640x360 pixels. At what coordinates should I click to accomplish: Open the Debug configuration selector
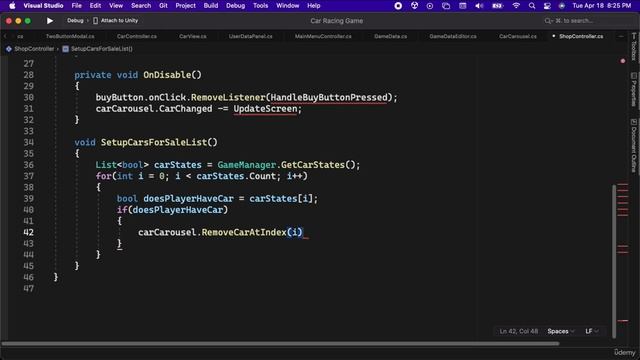pyautogui.click(x=75, y=20)
